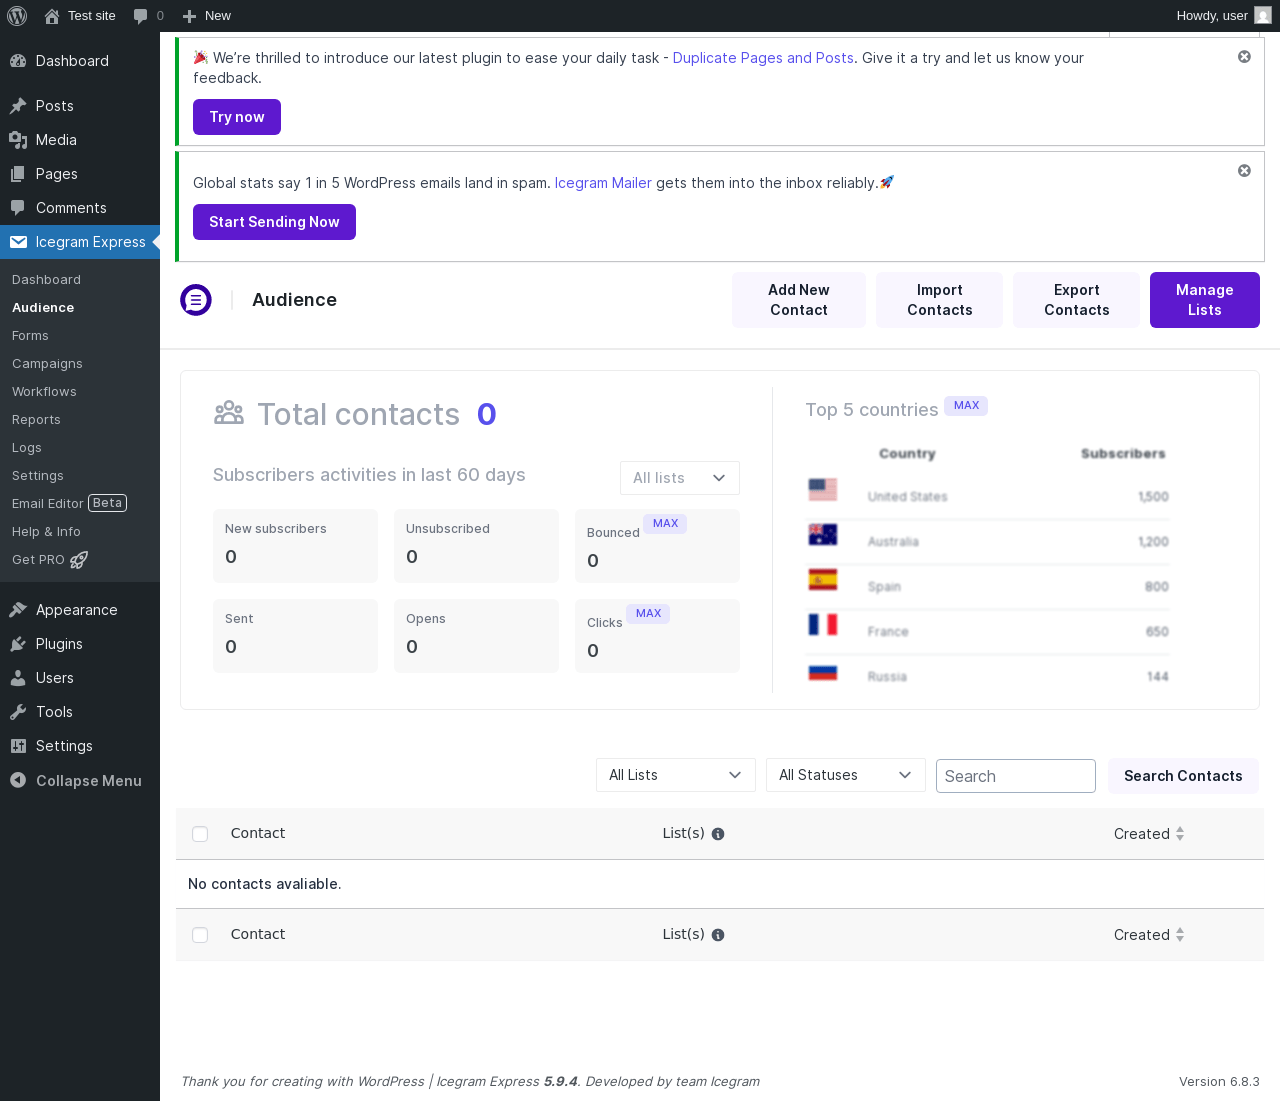
Task: Click Add New Contact button
Action: (799, 300)
